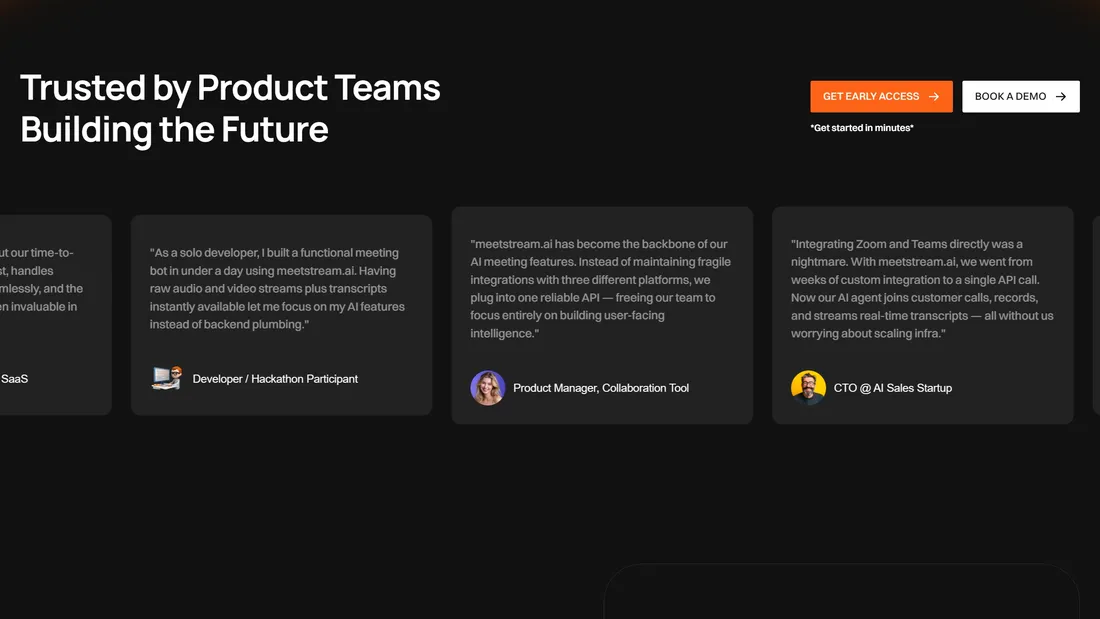Click the arrow icon inside Get Early Access
The width and height of the screenshot is (1100, 619).
pos(934,97)
